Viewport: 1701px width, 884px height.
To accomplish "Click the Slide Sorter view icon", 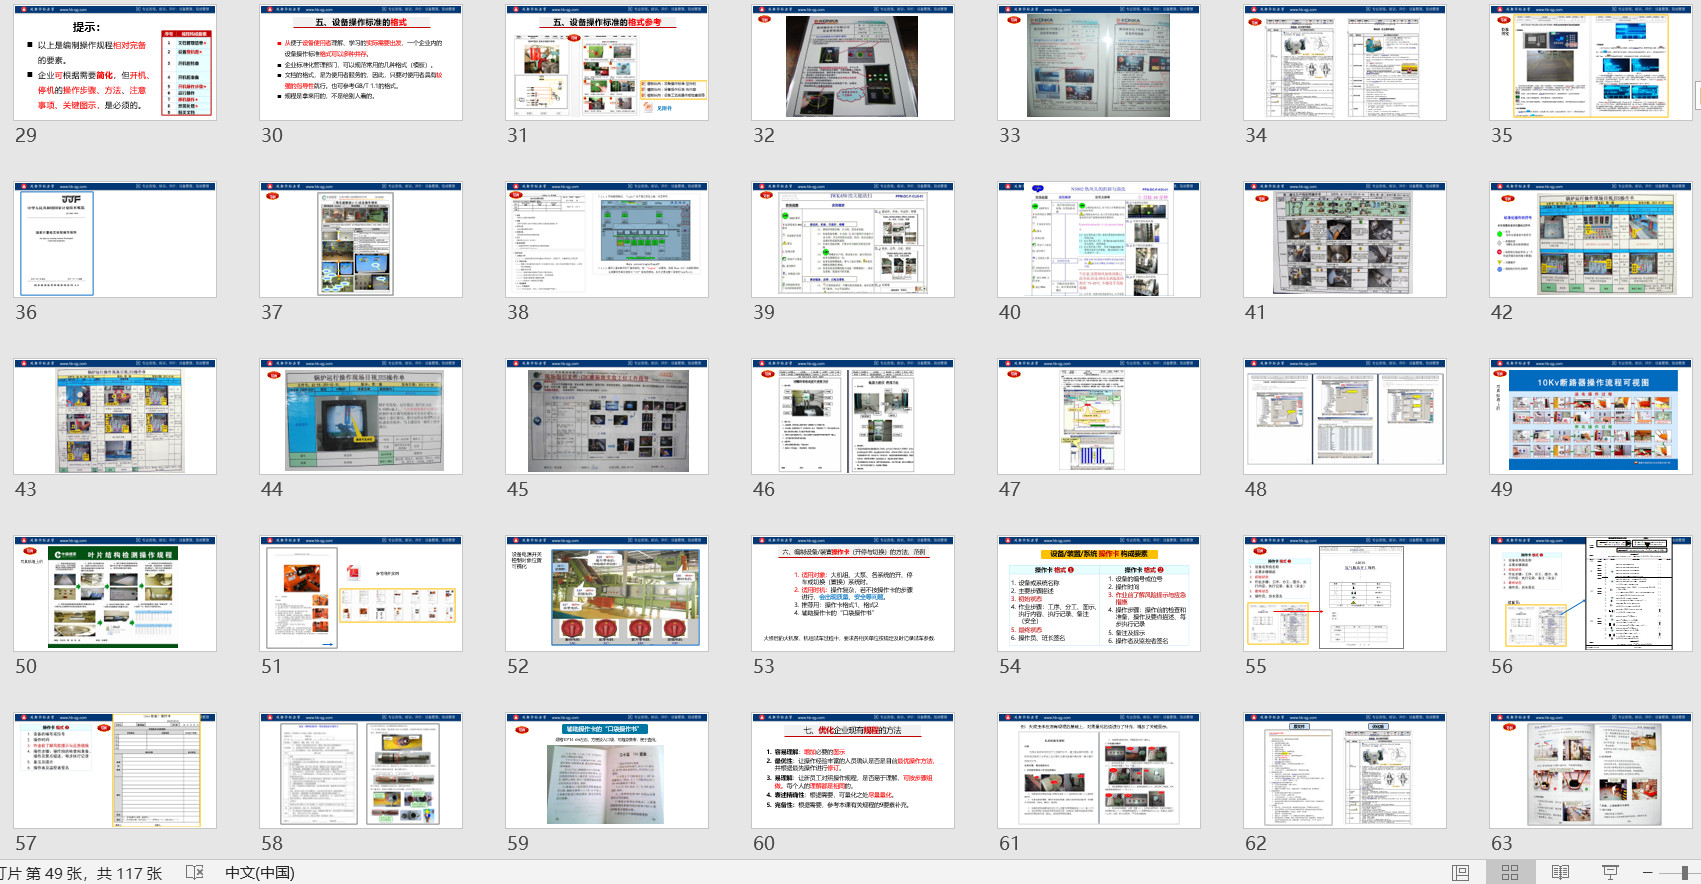I will click(x=1510, y=873).
